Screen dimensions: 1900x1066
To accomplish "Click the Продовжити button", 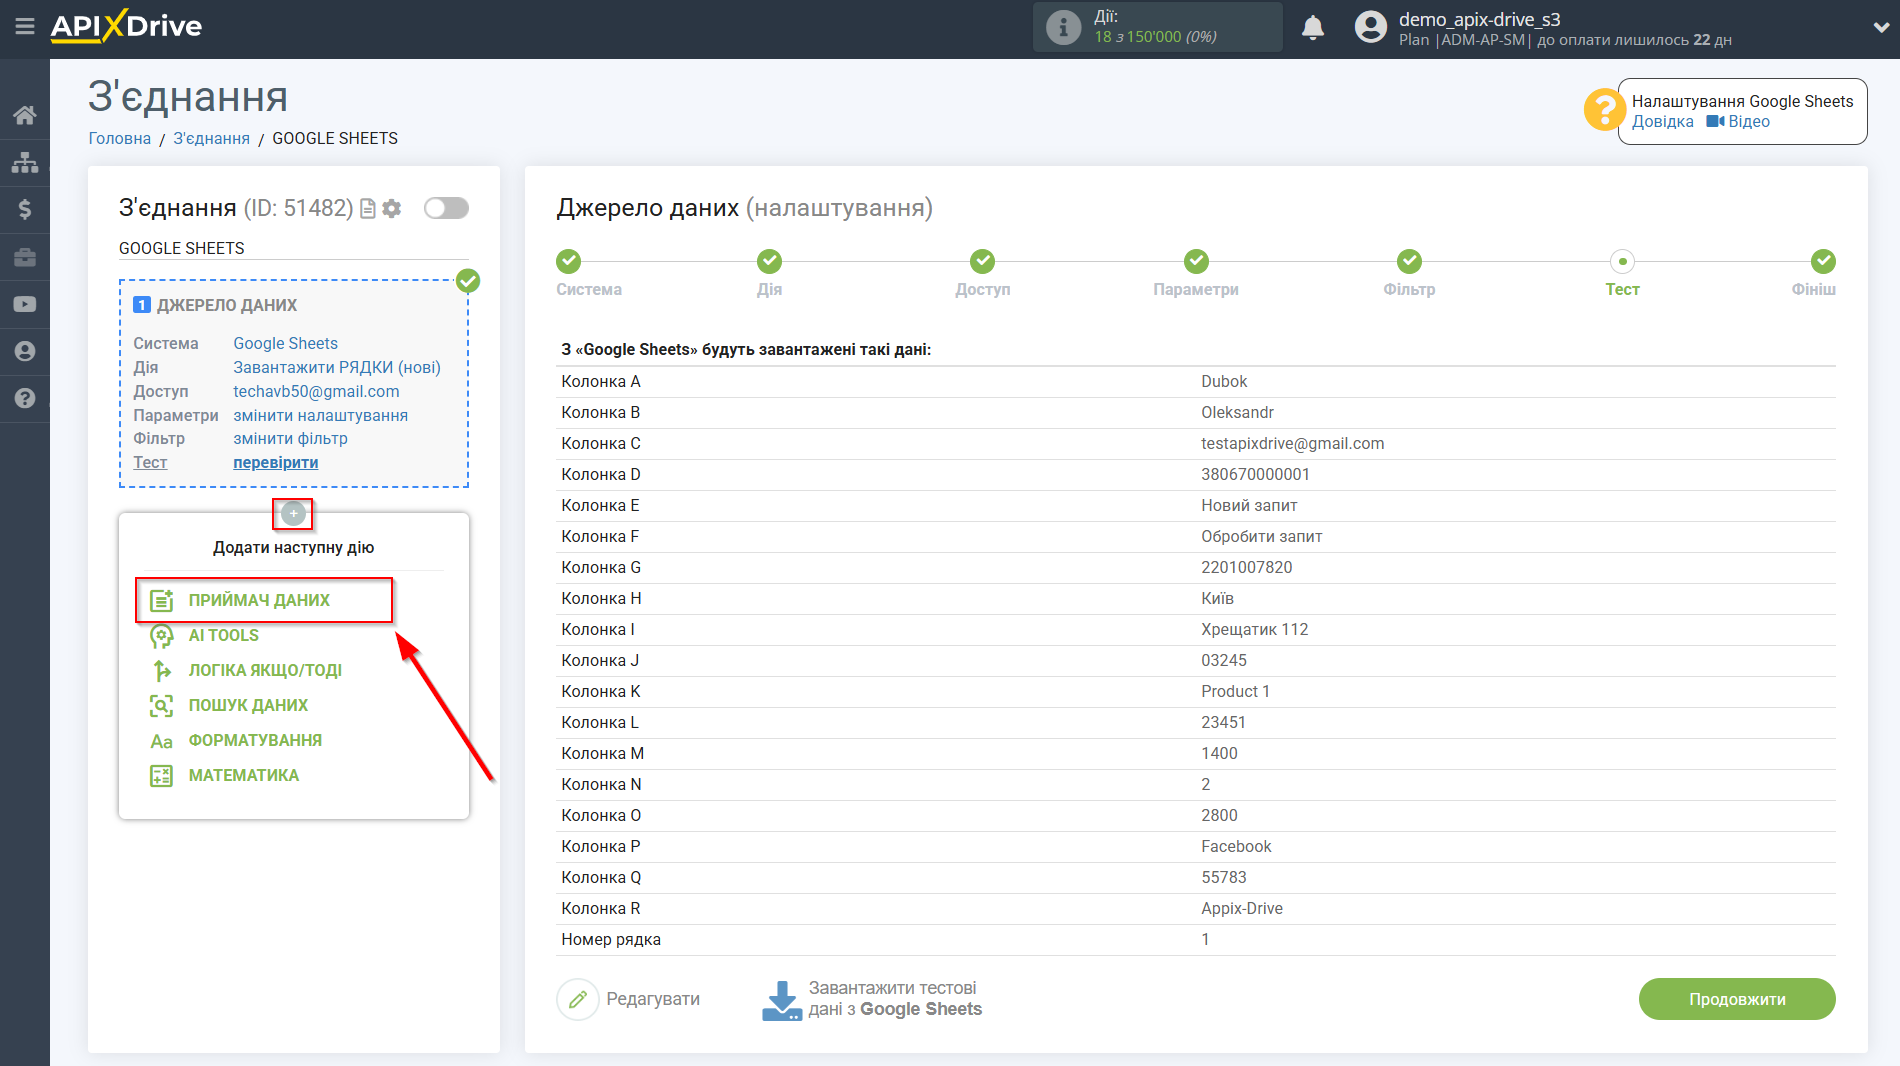I will [1737, 999].
